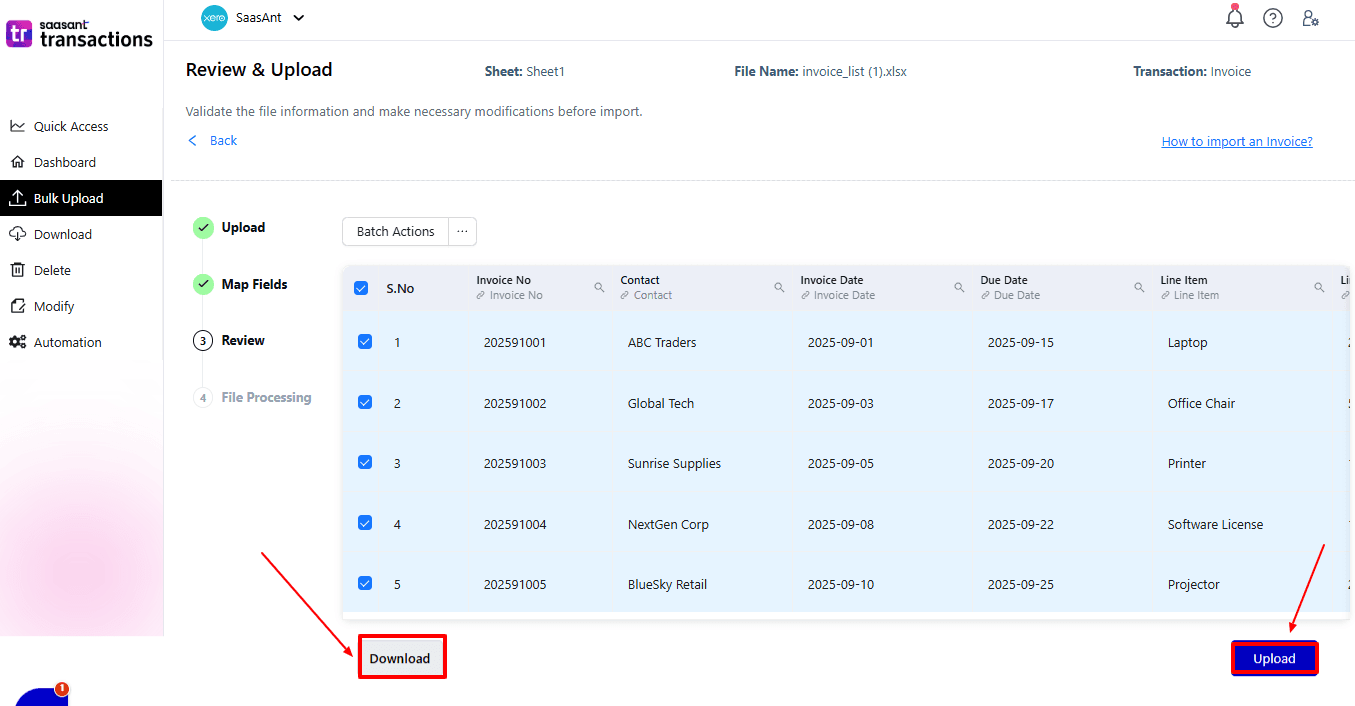Click the help question mark icon
The height and width of the screenshot is (706, 1355).
(x=1272, y=18)
